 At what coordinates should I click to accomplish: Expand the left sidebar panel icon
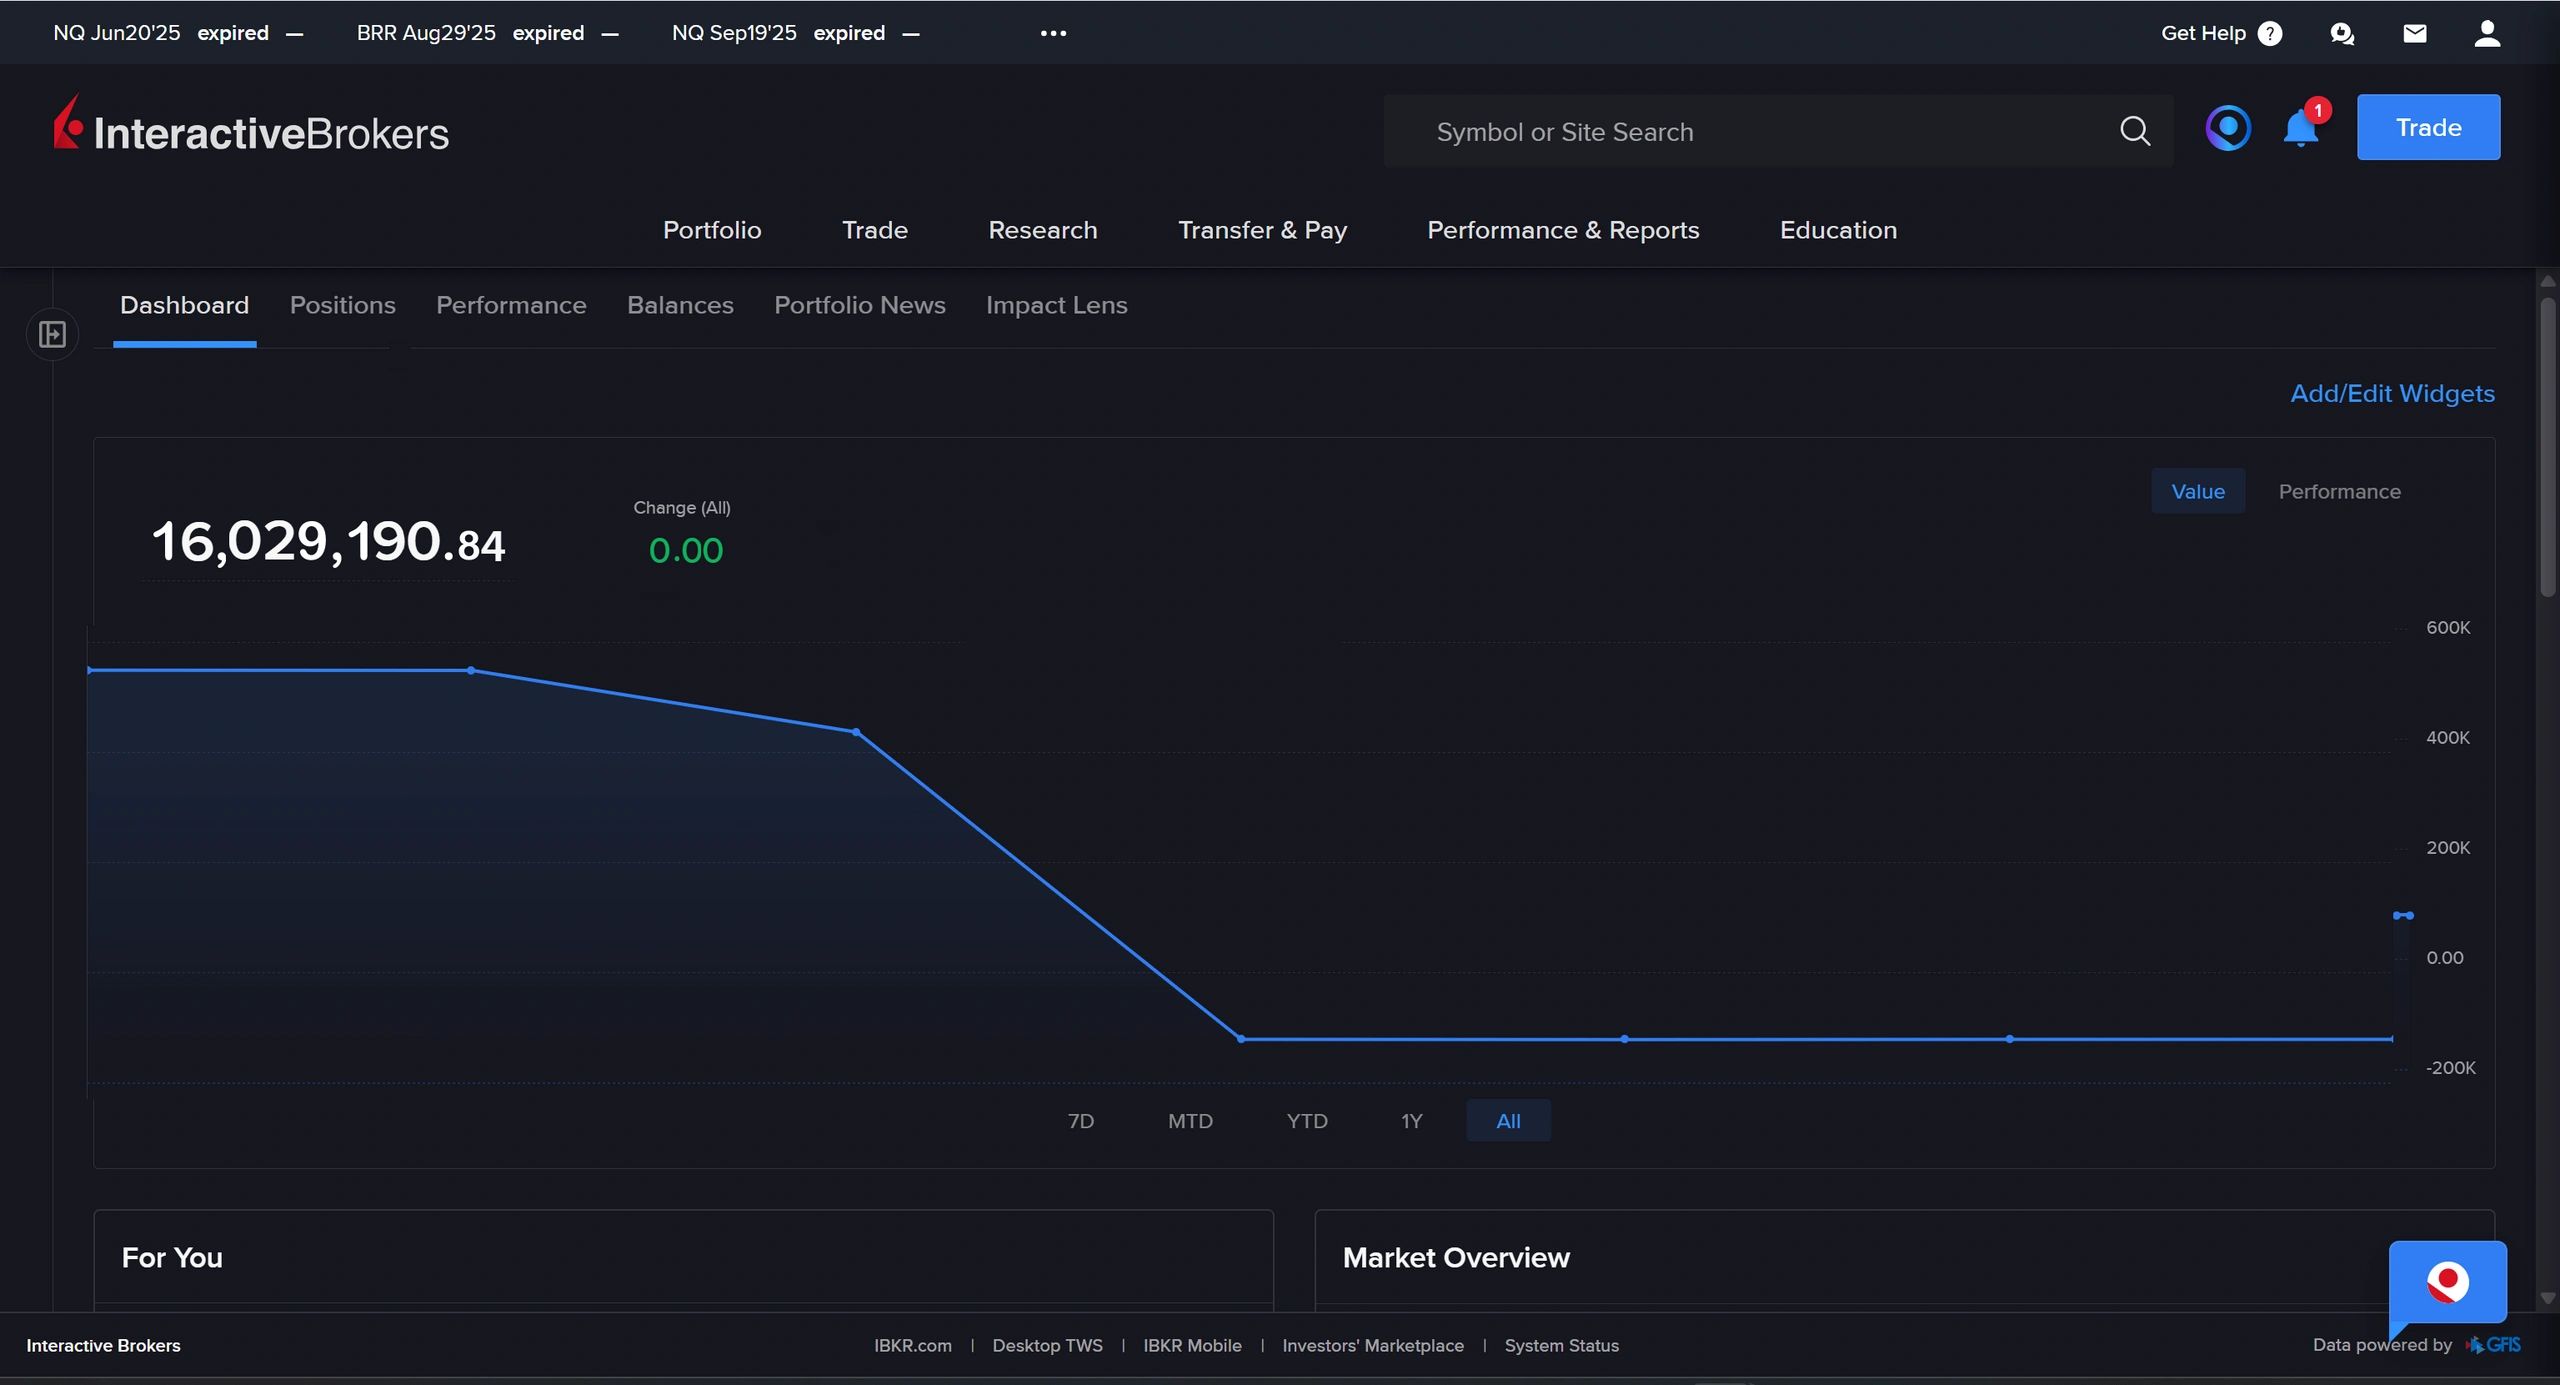click(x=52, y=334)
